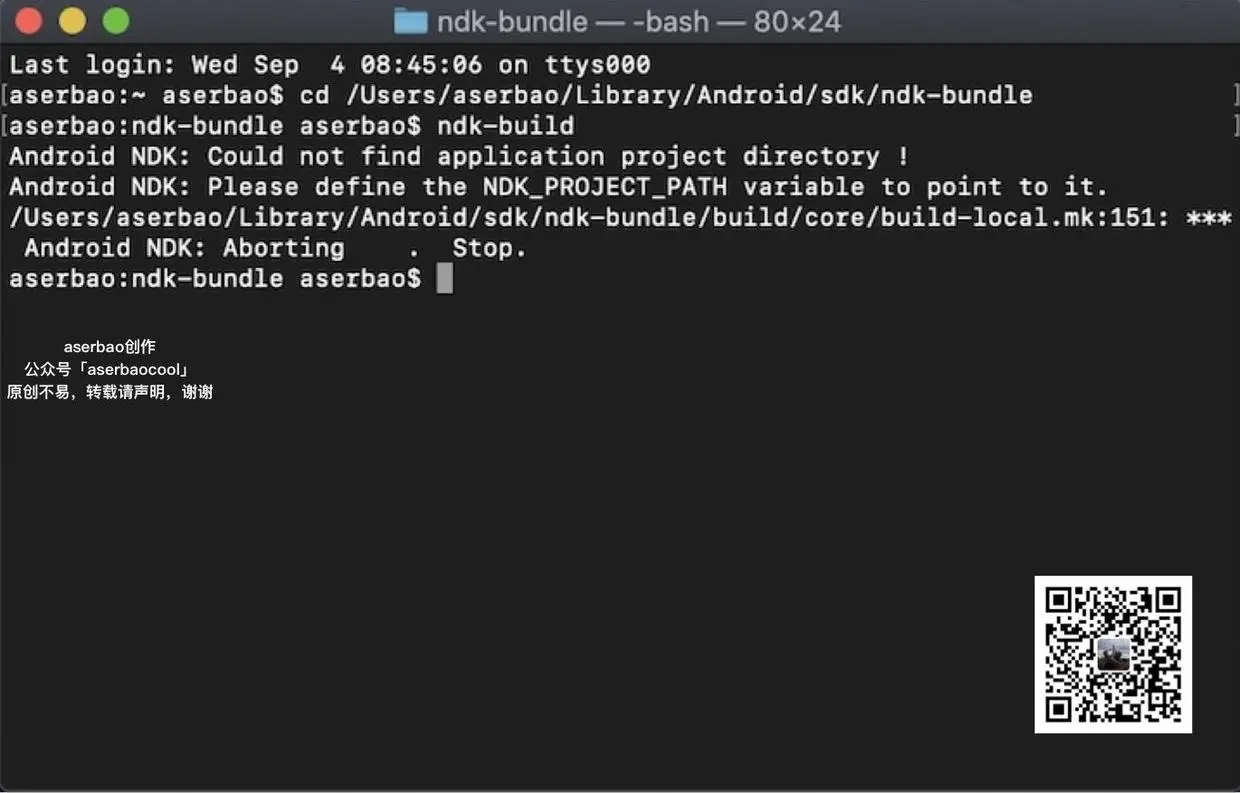Click the "ndk-build" command text
The width and height of the screenshot is (1240, 793).
click(506, 126)
